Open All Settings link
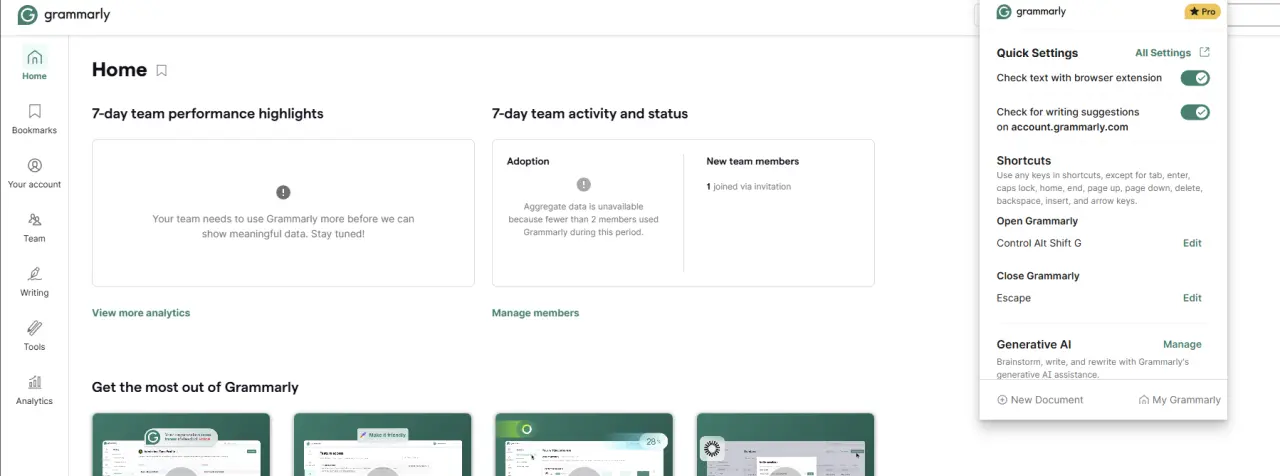1280x476 pixels. point(1163,53)
